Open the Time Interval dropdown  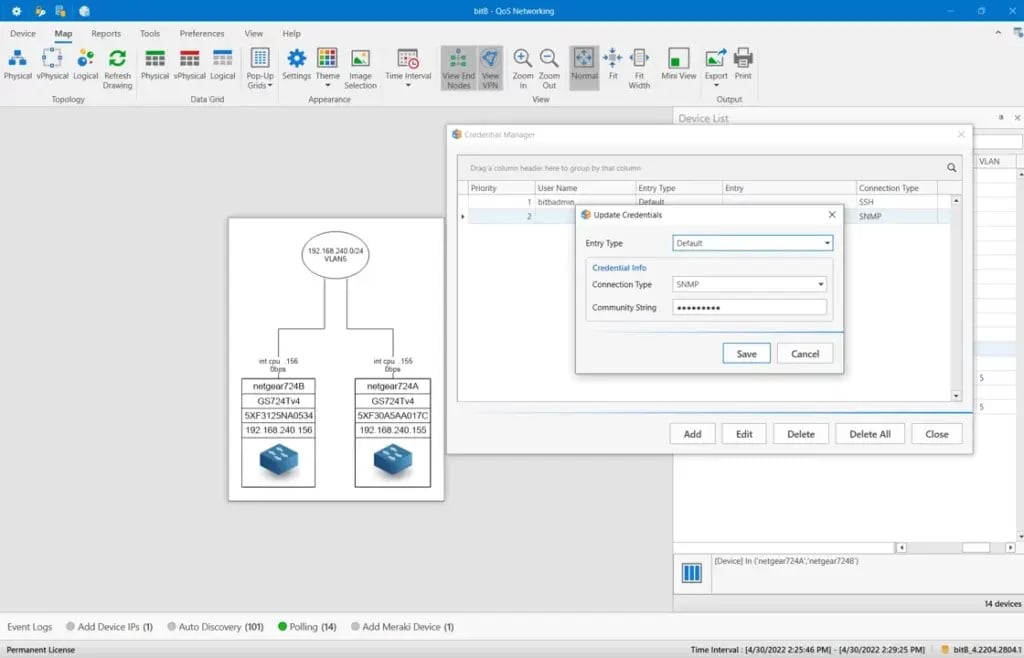coord(408,68)
